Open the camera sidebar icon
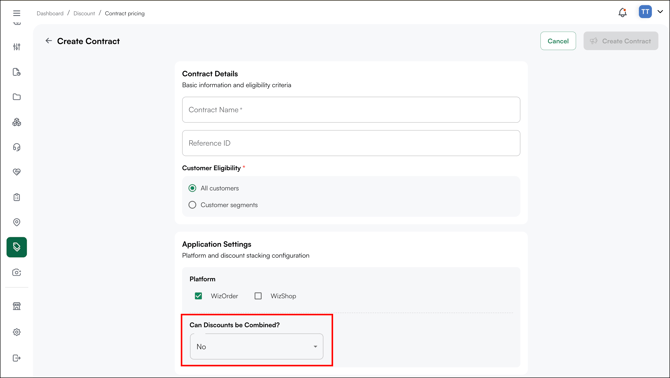The height and width of the screenshot is (378, 670). (17, 272)
